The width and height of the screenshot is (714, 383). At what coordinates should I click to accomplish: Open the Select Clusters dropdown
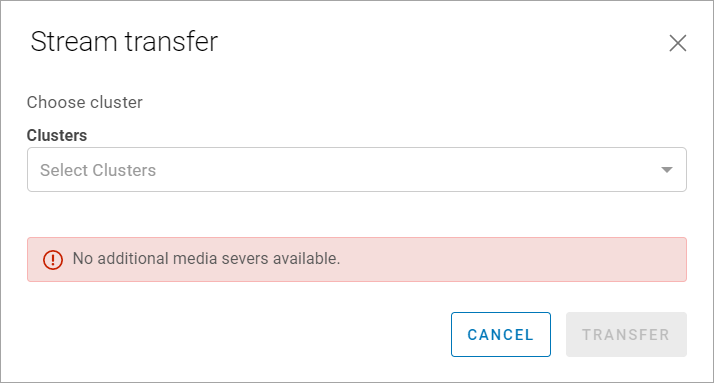coord(357,169)
